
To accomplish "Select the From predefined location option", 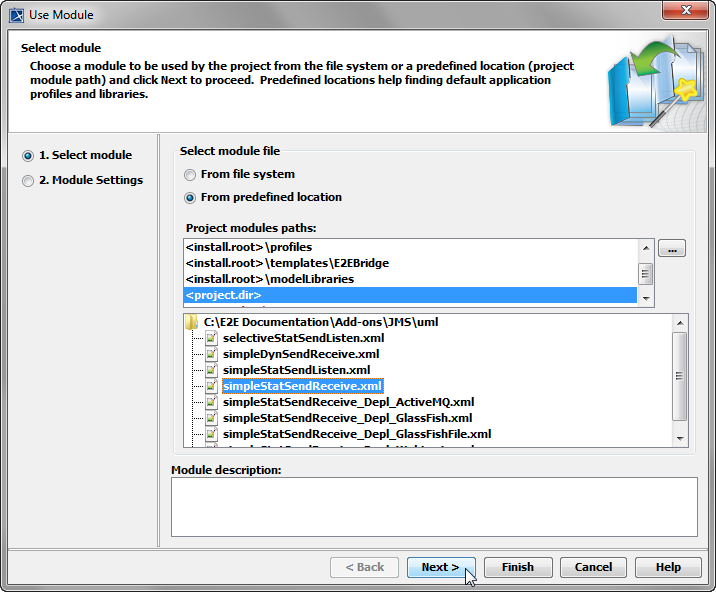I will (191, 198).
